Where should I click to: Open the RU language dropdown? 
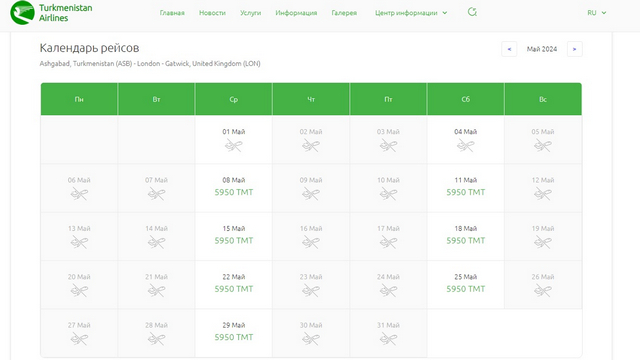[x=597, y=13]
